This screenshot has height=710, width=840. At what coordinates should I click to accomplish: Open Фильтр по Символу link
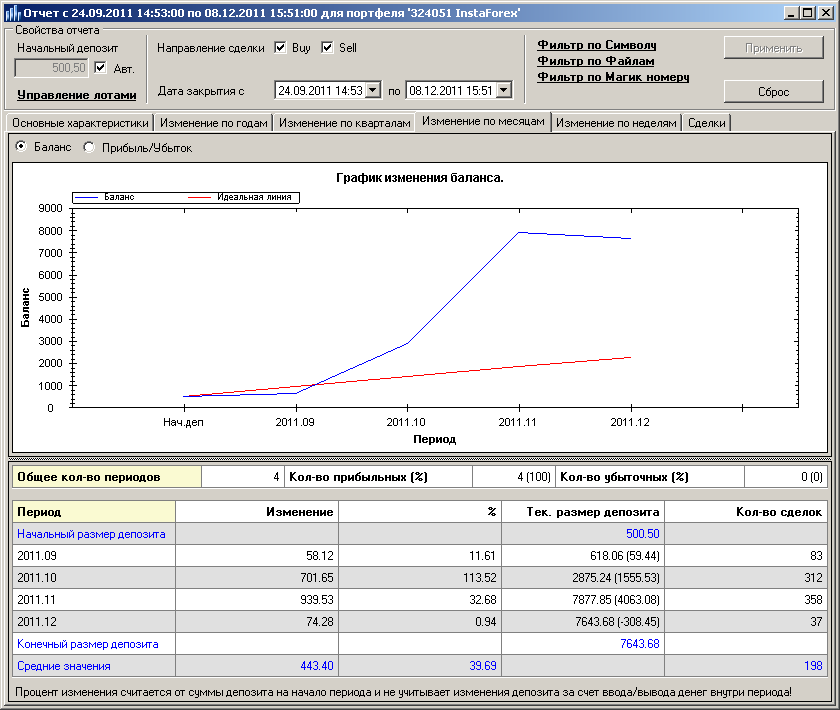596,45
